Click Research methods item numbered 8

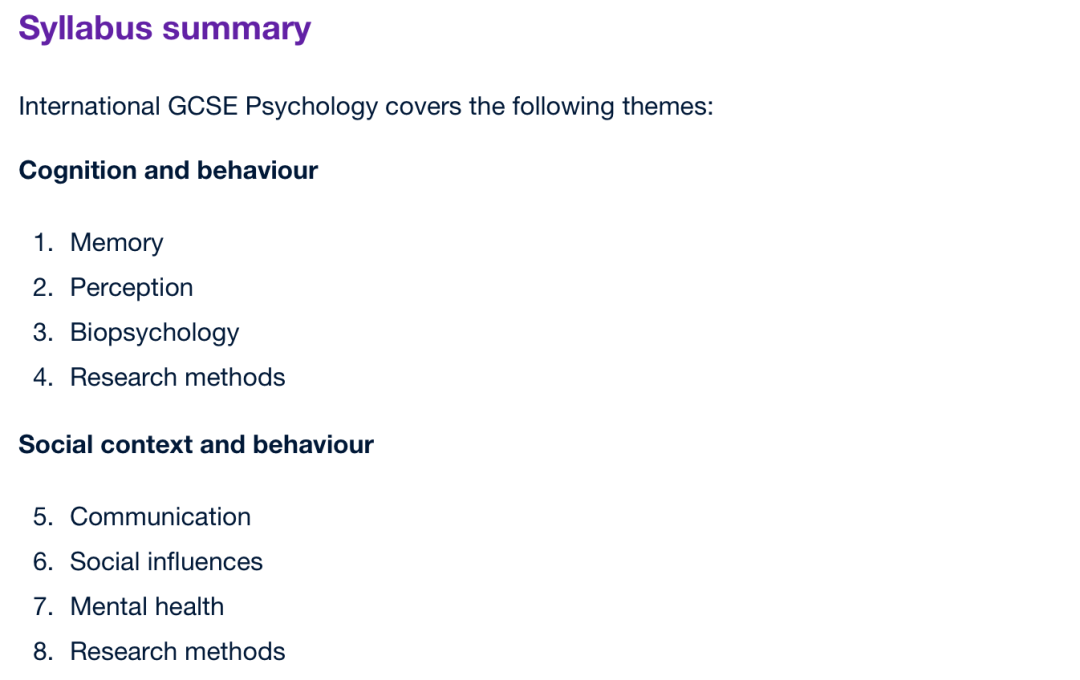pyautogui.click(x=178, y=651)
